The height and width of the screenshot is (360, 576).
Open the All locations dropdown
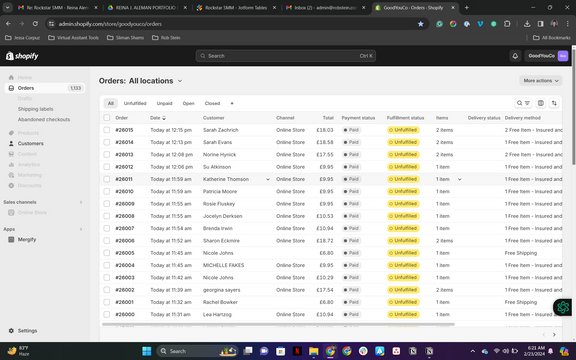155,81
